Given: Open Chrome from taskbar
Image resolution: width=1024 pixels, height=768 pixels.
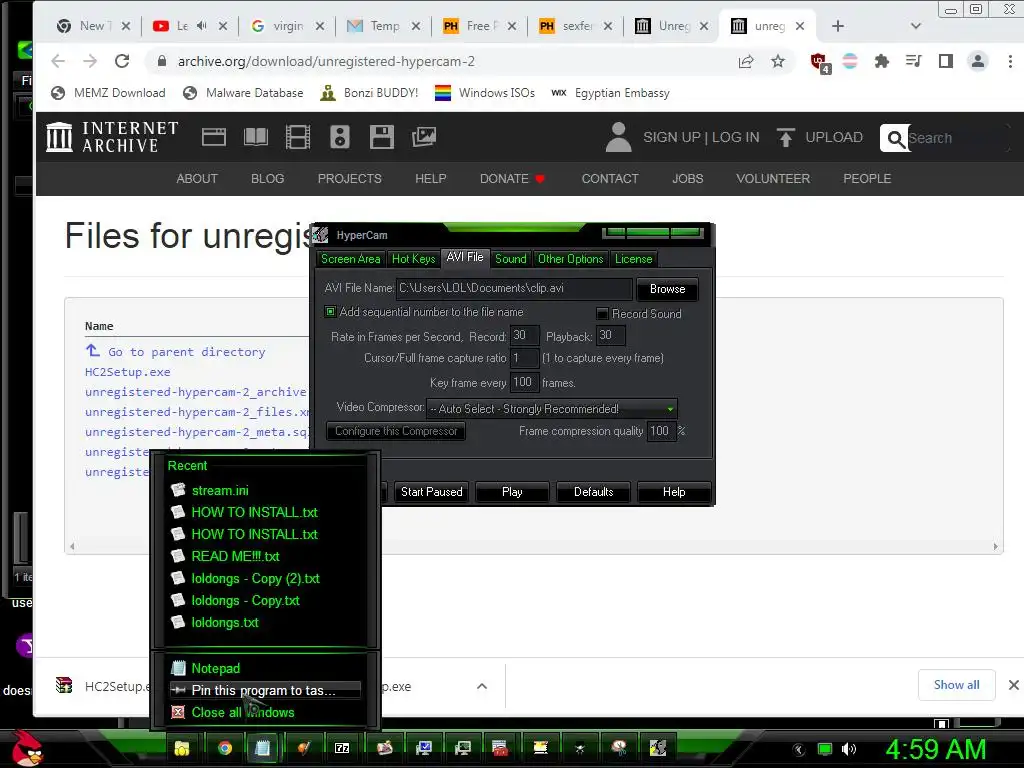Looking at the screenshot, I should click(225, 748).
